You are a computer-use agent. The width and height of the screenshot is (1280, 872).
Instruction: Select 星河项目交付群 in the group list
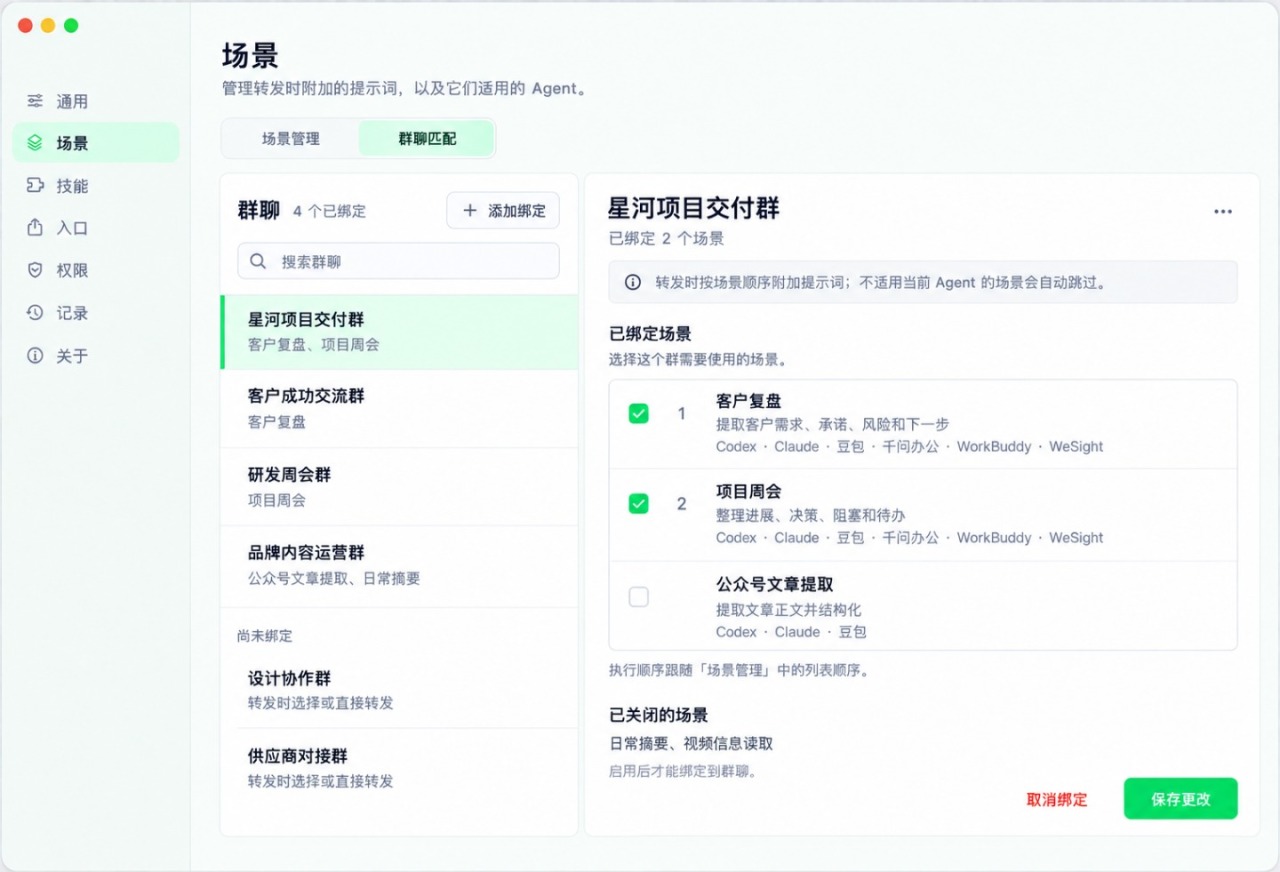pos(399,332)
